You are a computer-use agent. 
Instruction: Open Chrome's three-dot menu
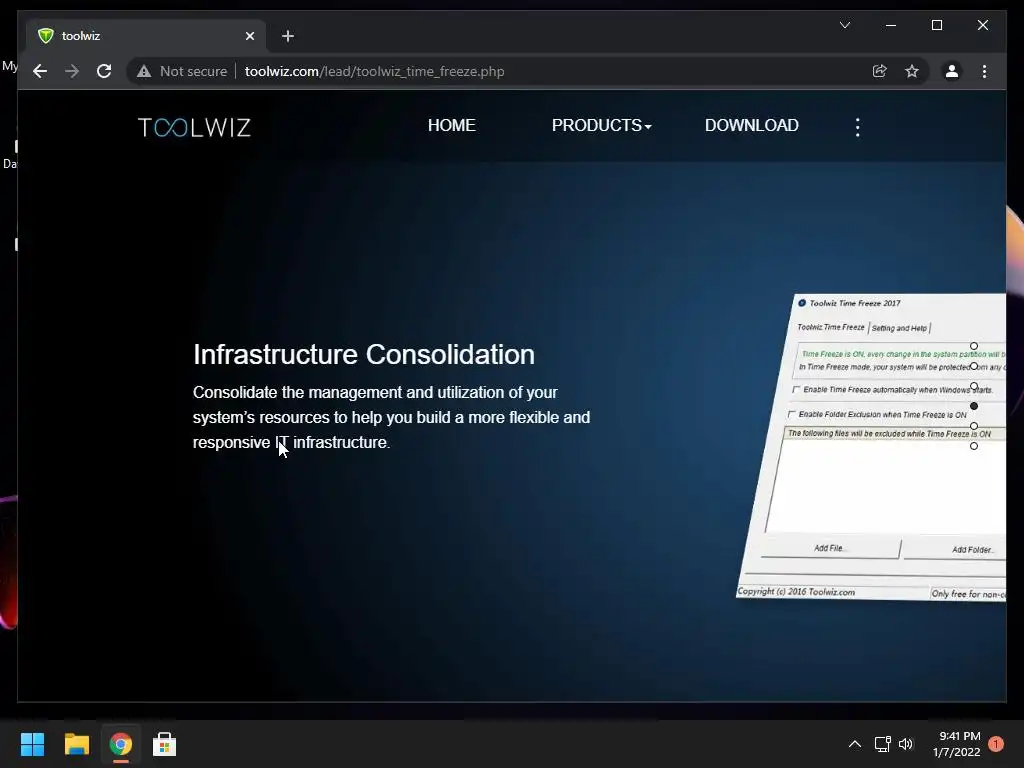pyautogui.click(x=984, y=71)
